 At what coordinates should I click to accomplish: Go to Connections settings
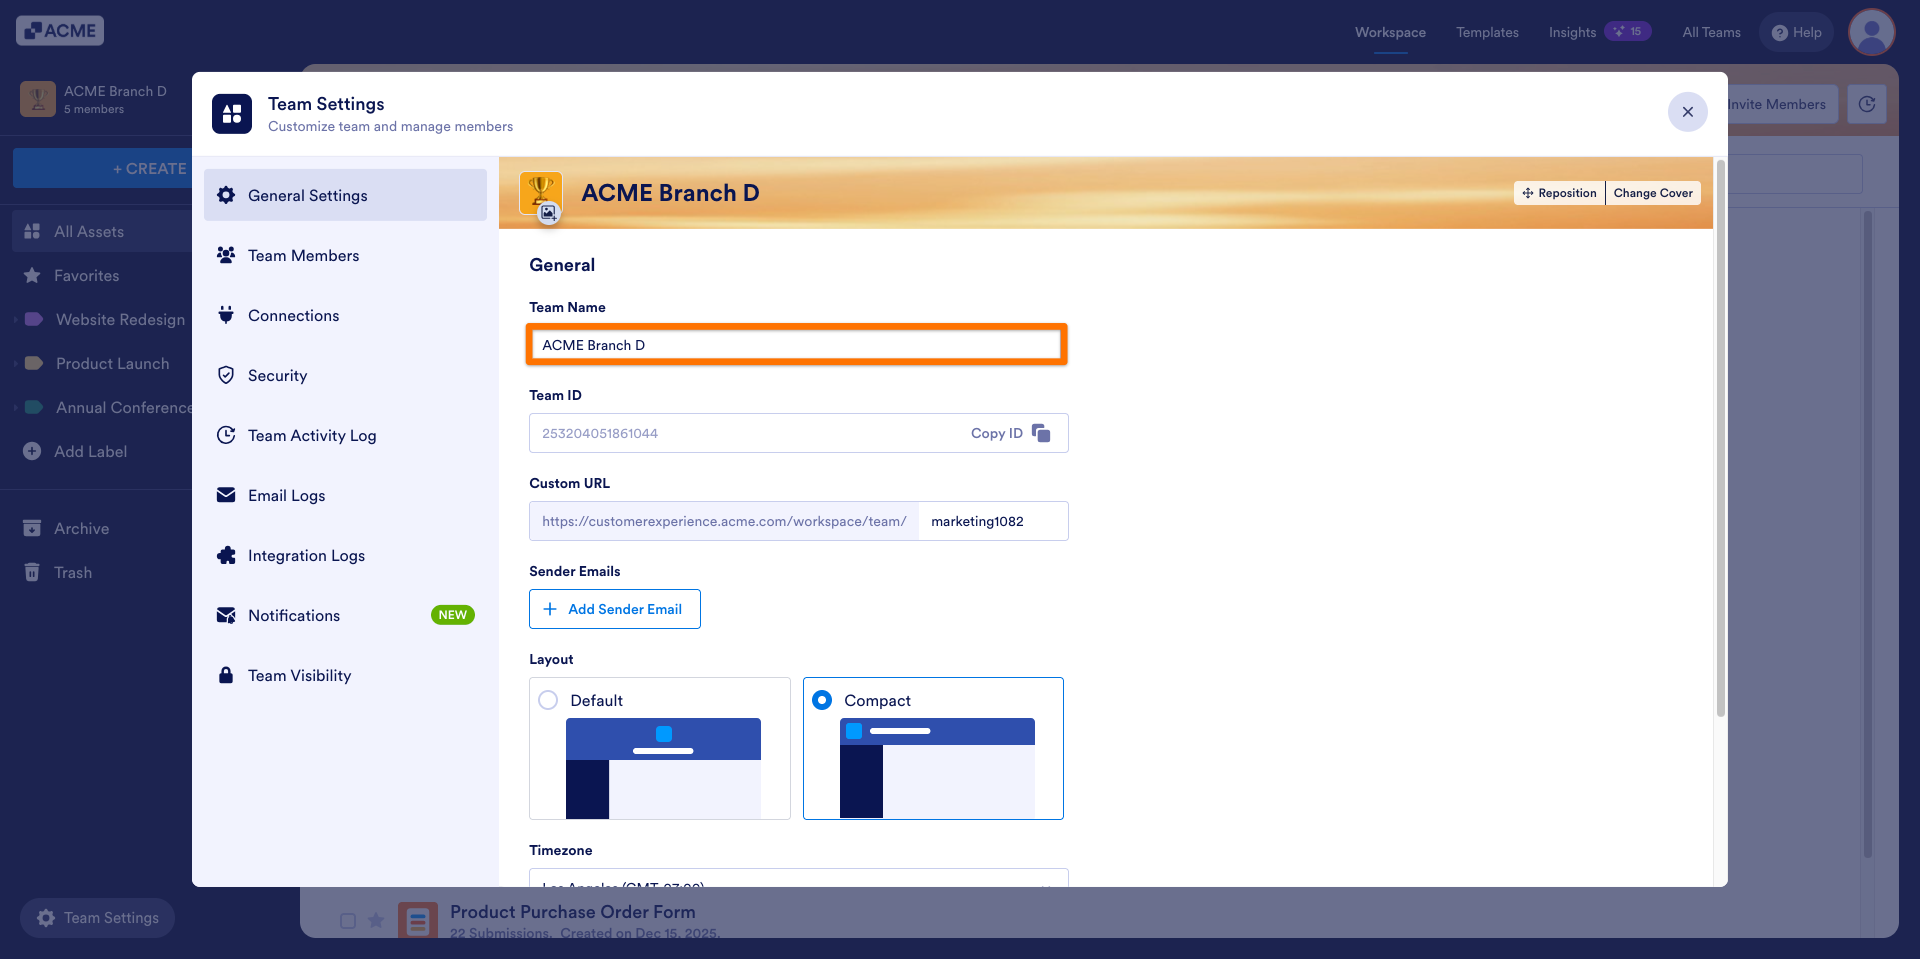tap(345, 315)
